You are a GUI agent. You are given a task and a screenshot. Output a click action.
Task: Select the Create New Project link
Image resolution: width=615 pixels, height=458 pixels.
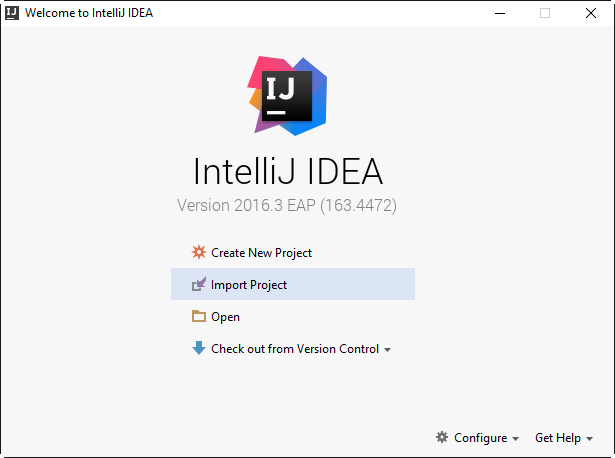click(x=261, y=253)
